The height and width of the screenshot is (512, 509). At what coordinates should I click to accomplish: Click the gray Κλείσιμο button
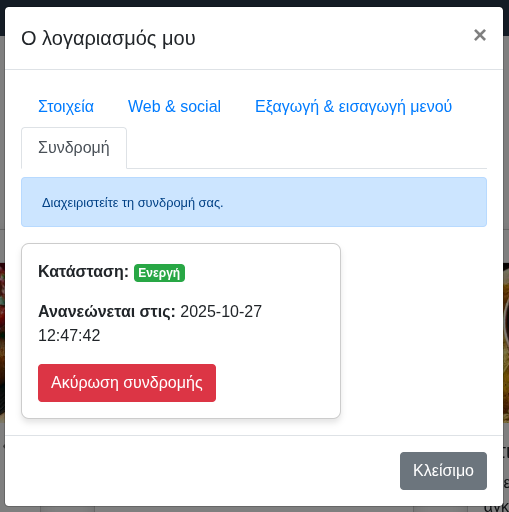coord(443,471)
